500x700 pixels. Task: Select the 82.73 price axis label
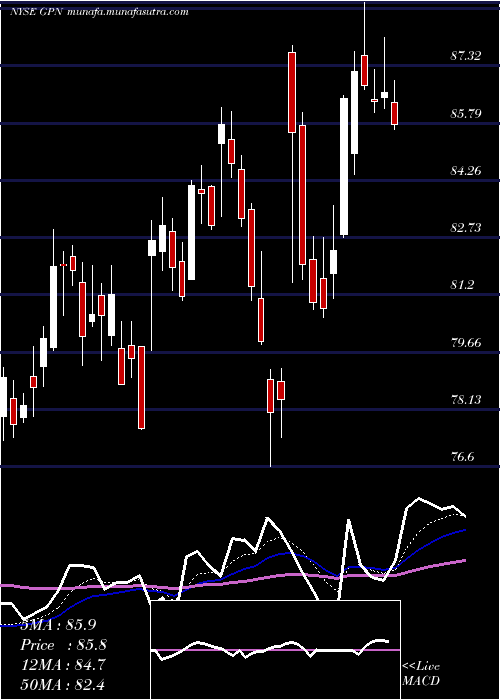(466, 228)
